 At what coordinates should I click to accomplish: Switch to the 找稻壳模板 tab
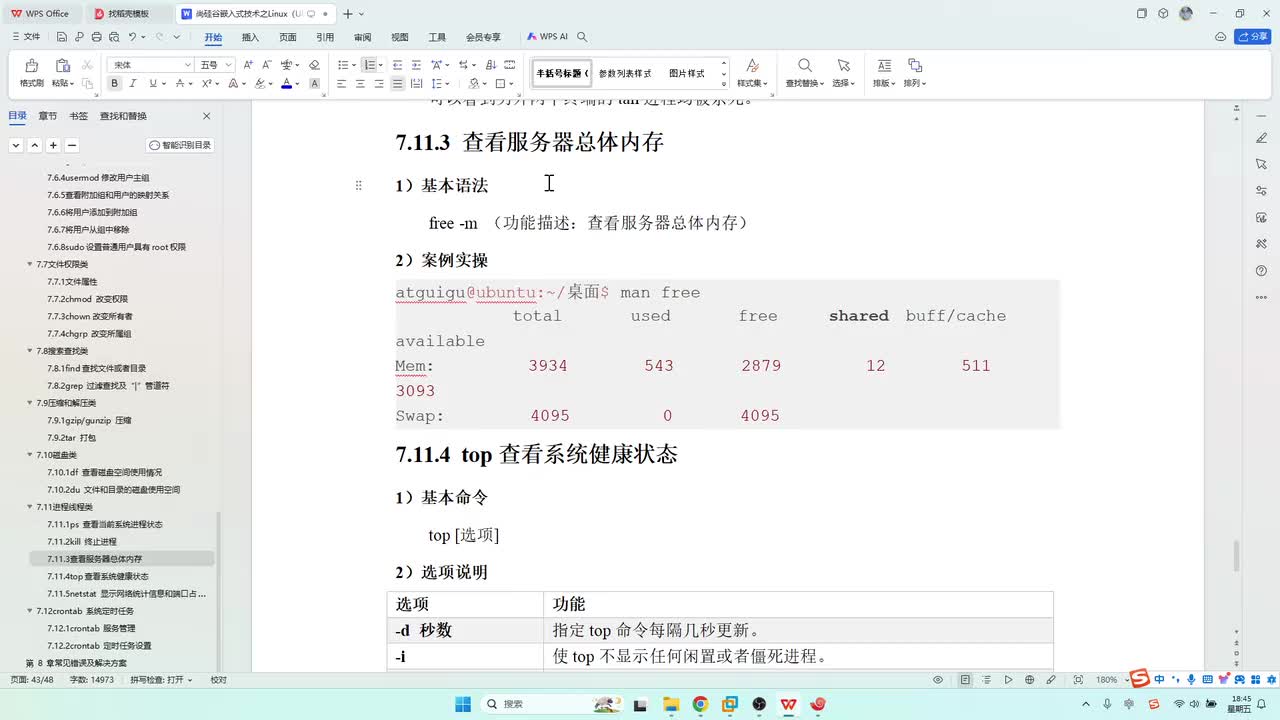(128, 13)
